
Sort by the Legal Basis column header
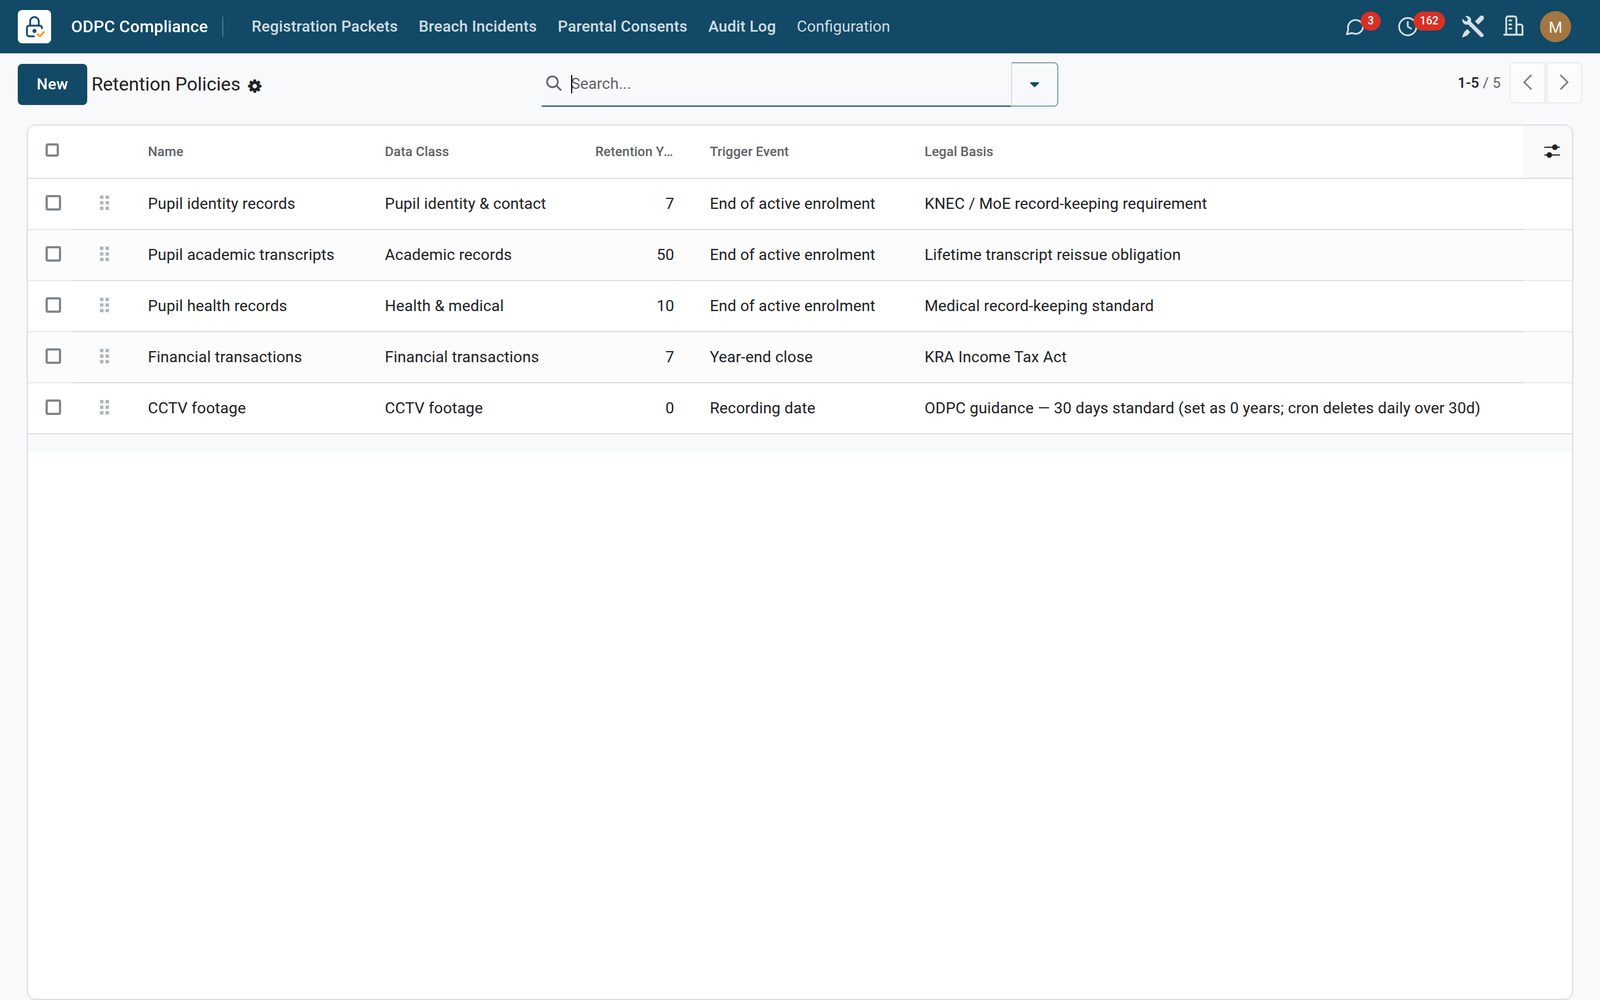pos(958,152)
